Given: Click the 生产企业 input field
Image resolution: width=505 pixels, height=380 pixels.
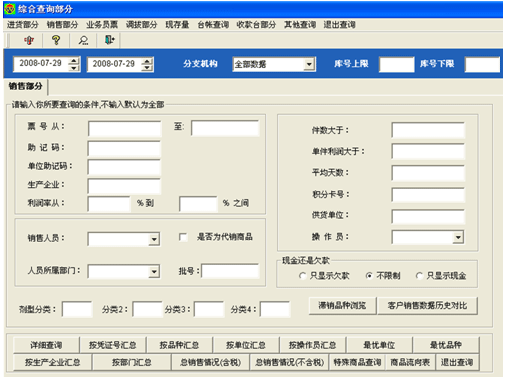Looking at the screenshot, I should tap(124, 186).
